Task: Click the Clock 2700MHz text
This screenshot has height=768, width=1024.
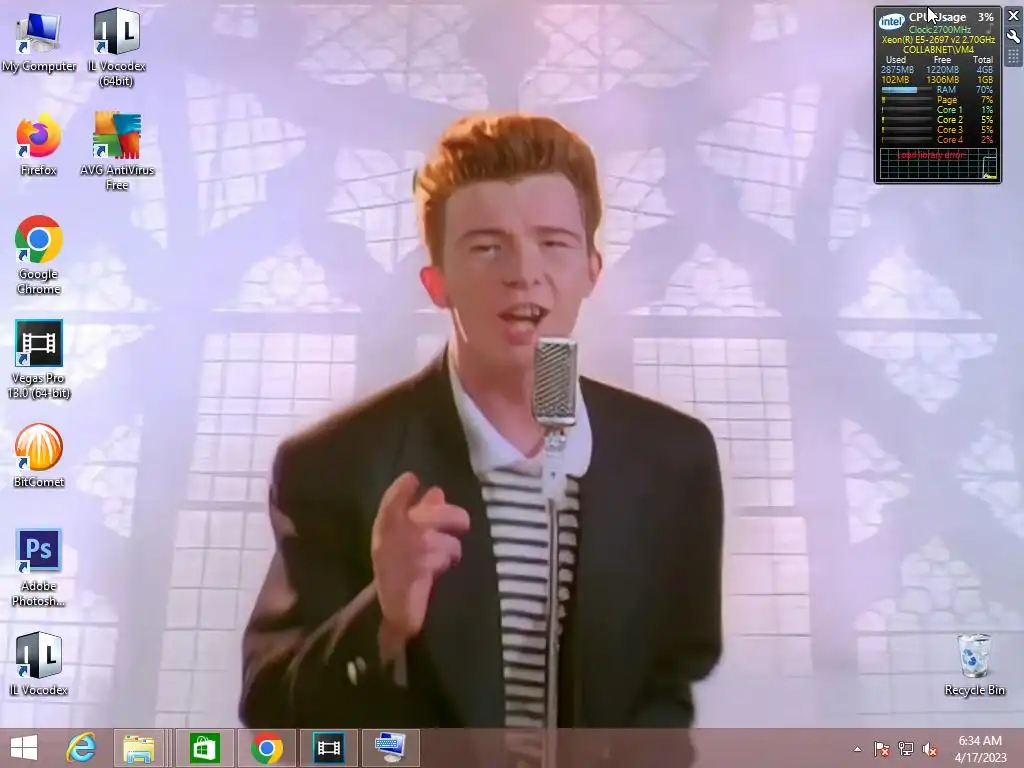Action: (940, 30)
